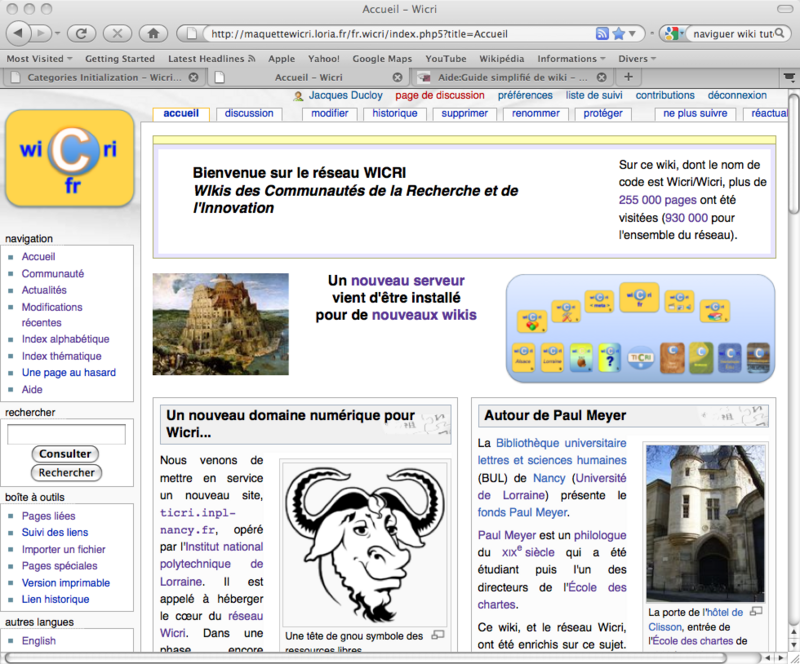Open the YouTube bookmark

[446, 59]
